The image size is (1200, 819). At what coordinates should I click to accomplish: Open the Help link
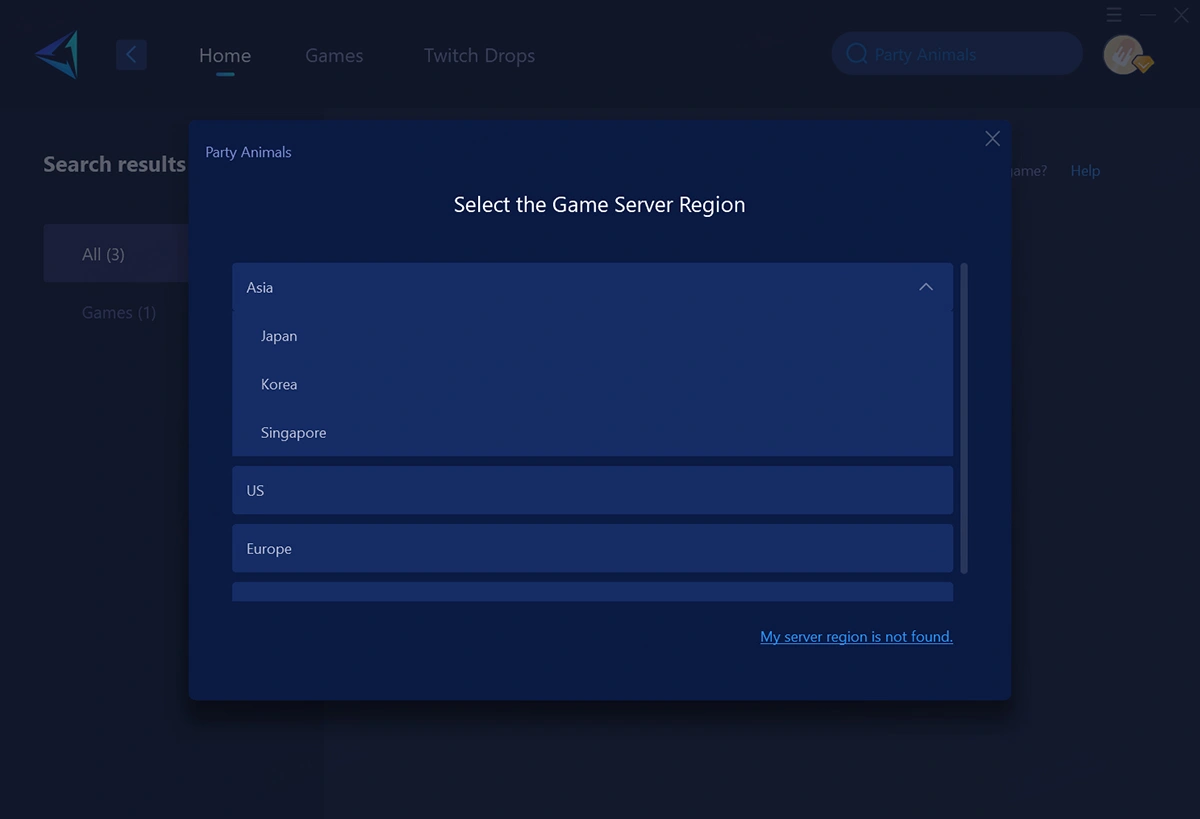pos(1085,171)
